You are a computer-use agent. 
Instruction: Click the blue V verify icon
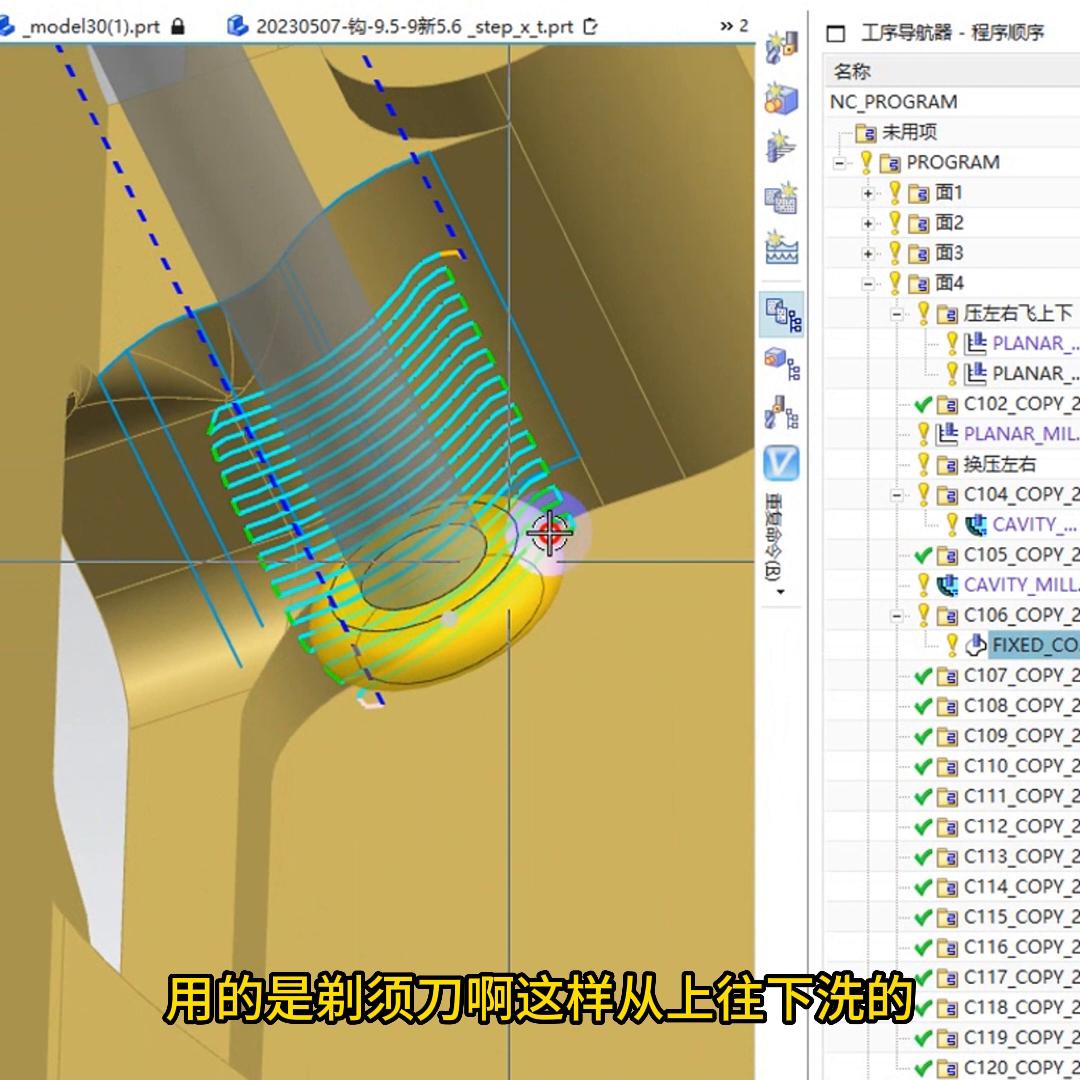click(781, 463)
